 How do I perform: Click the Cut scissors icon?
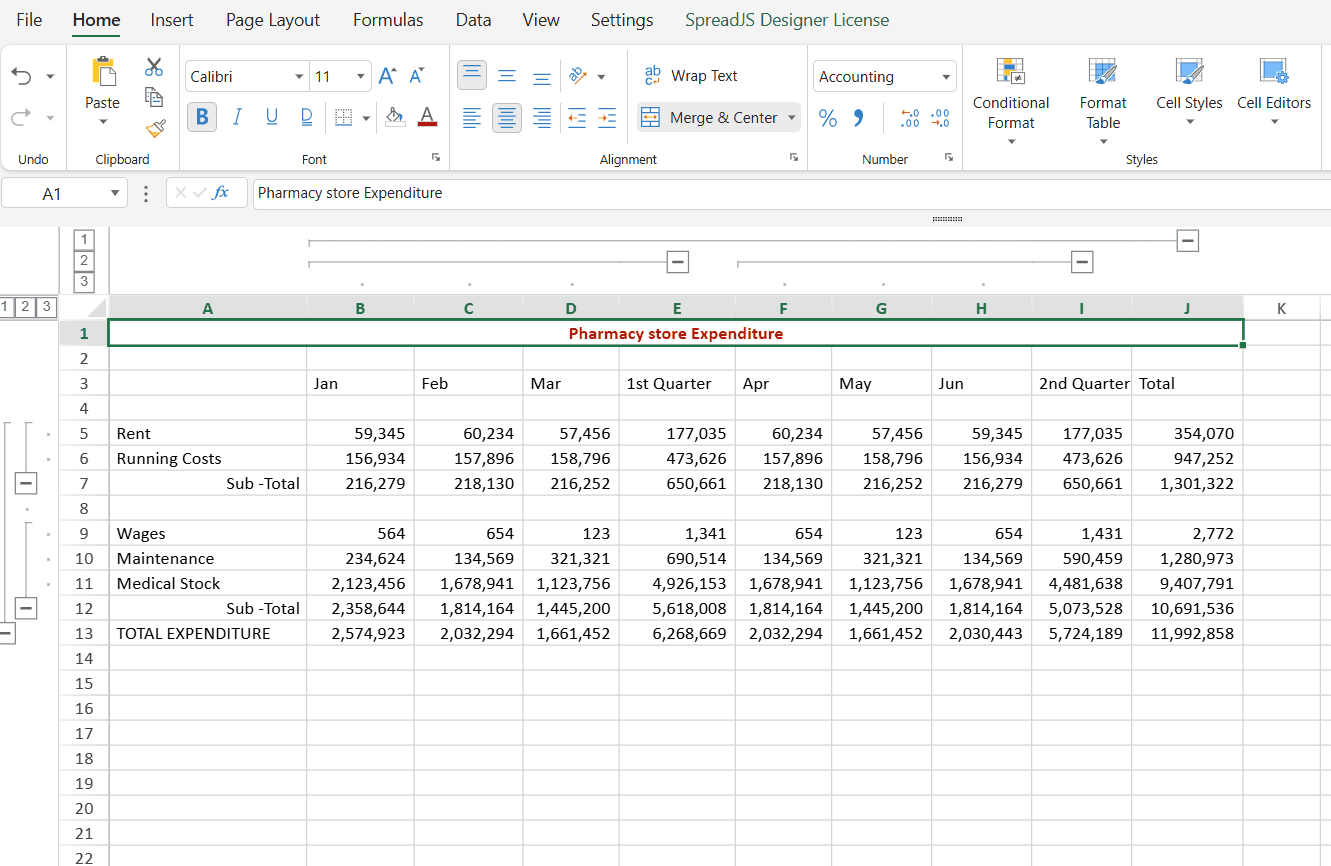click(x=154, y=67)
